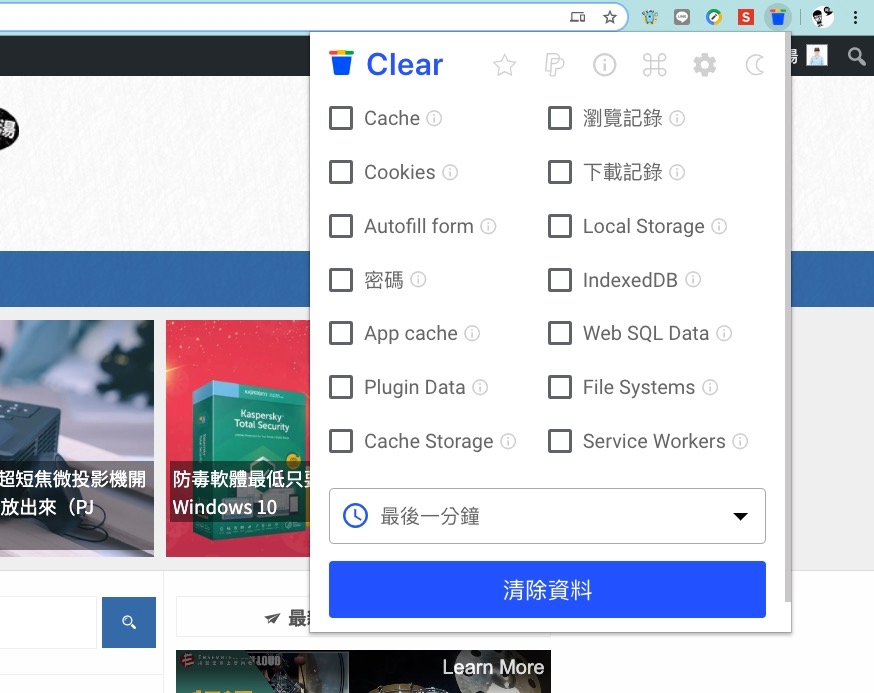Image resolution: width=874 pixels, height=693 pixels.
Task: Click the Clear extension icon in browser toolbar
Action: point(778,17)
